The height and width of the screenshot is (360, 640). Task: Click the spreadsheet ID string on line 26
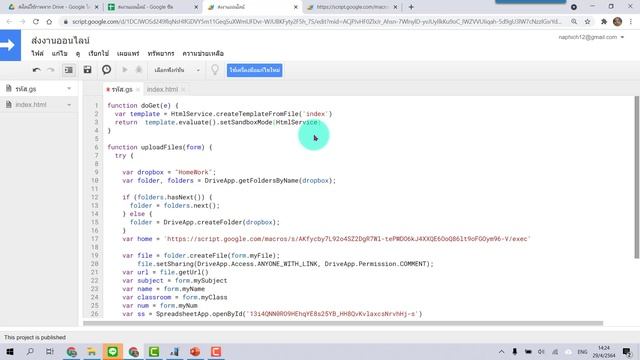click(333, 314)
